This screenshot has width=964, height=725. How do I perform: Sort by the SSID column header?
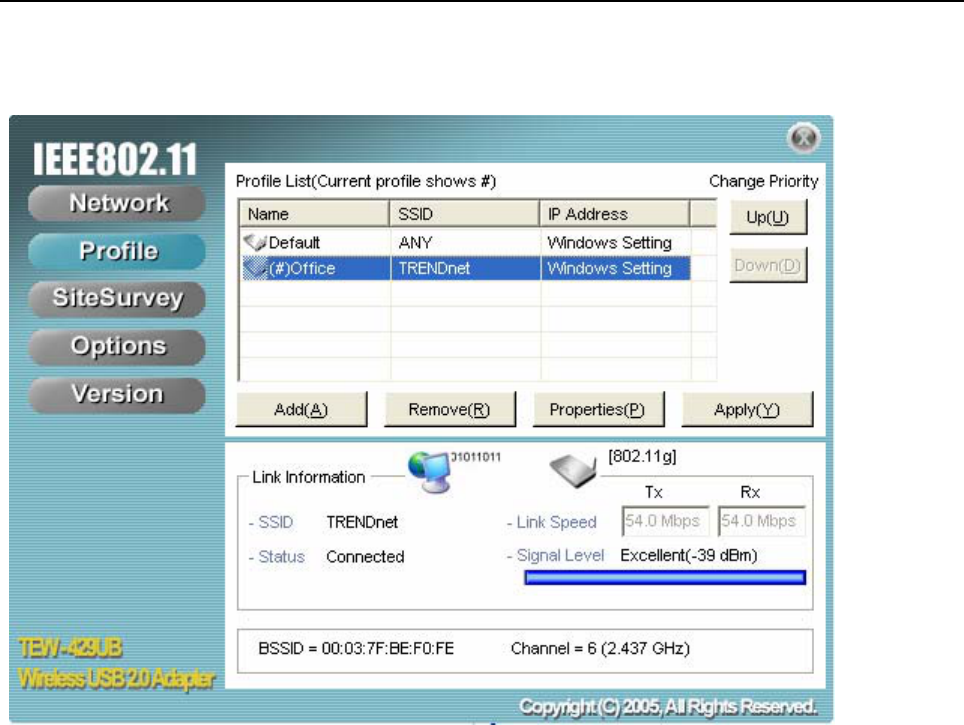464,214
